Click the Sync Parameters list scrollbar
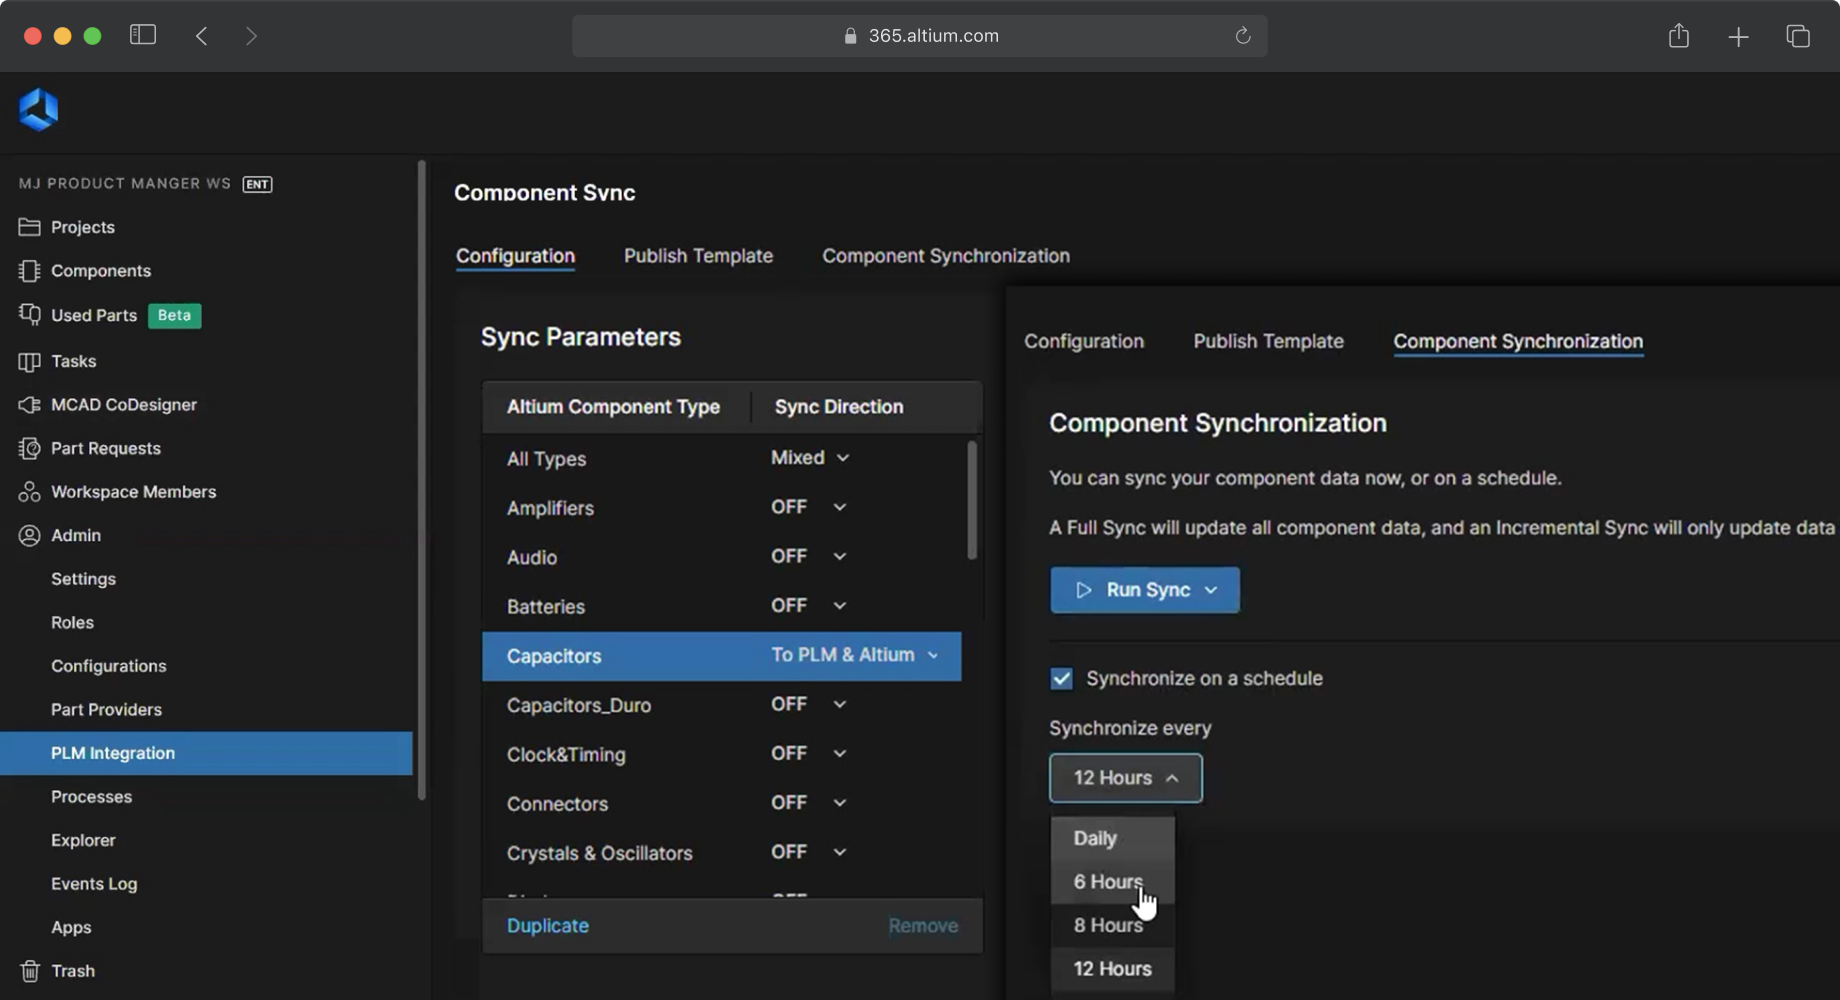 972,500
